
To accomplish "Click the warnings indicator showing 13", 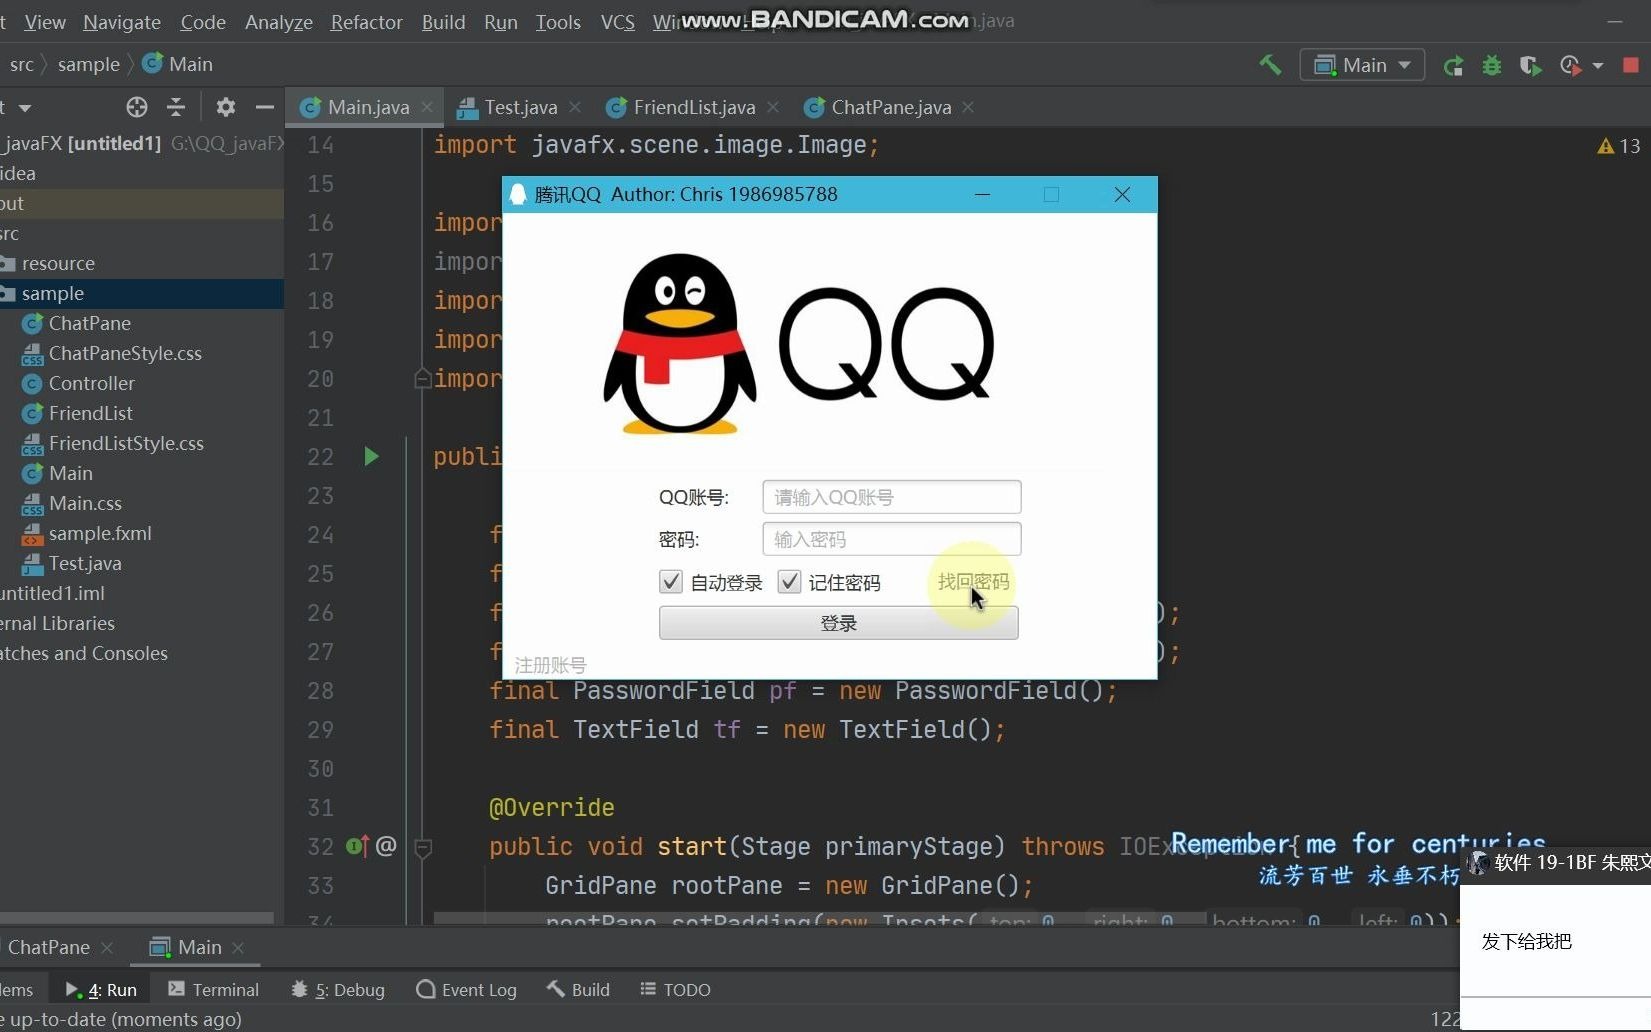I will point(1618,146).
